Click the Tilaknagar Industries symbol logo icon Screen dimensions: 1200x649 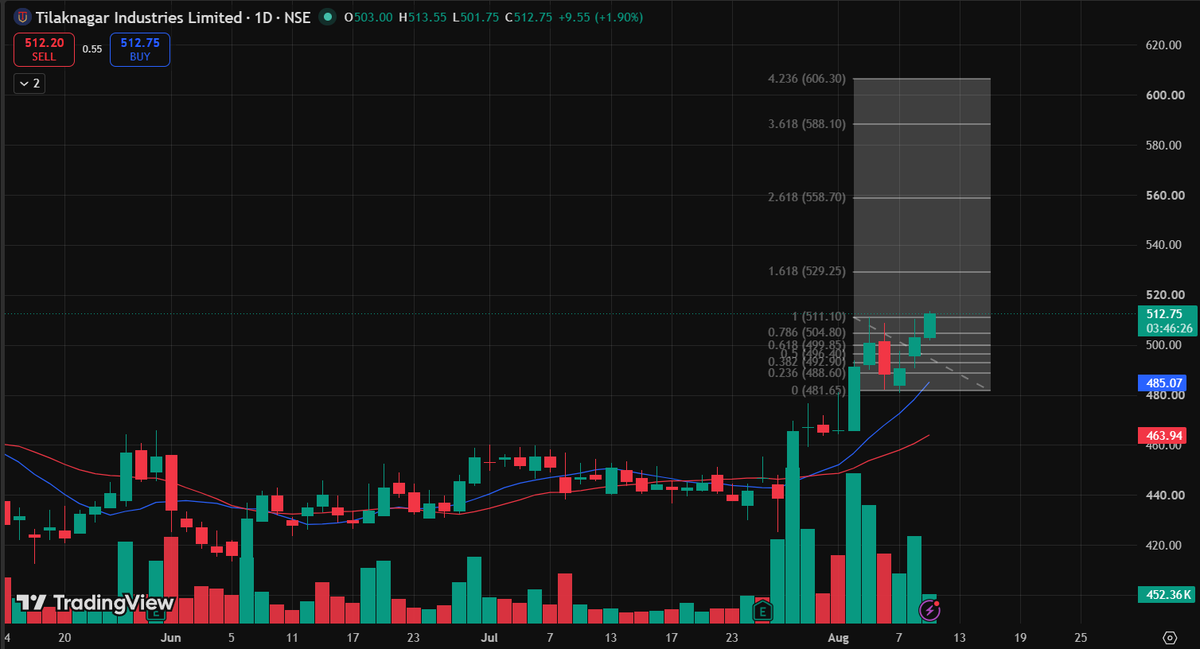coord(22,17)
